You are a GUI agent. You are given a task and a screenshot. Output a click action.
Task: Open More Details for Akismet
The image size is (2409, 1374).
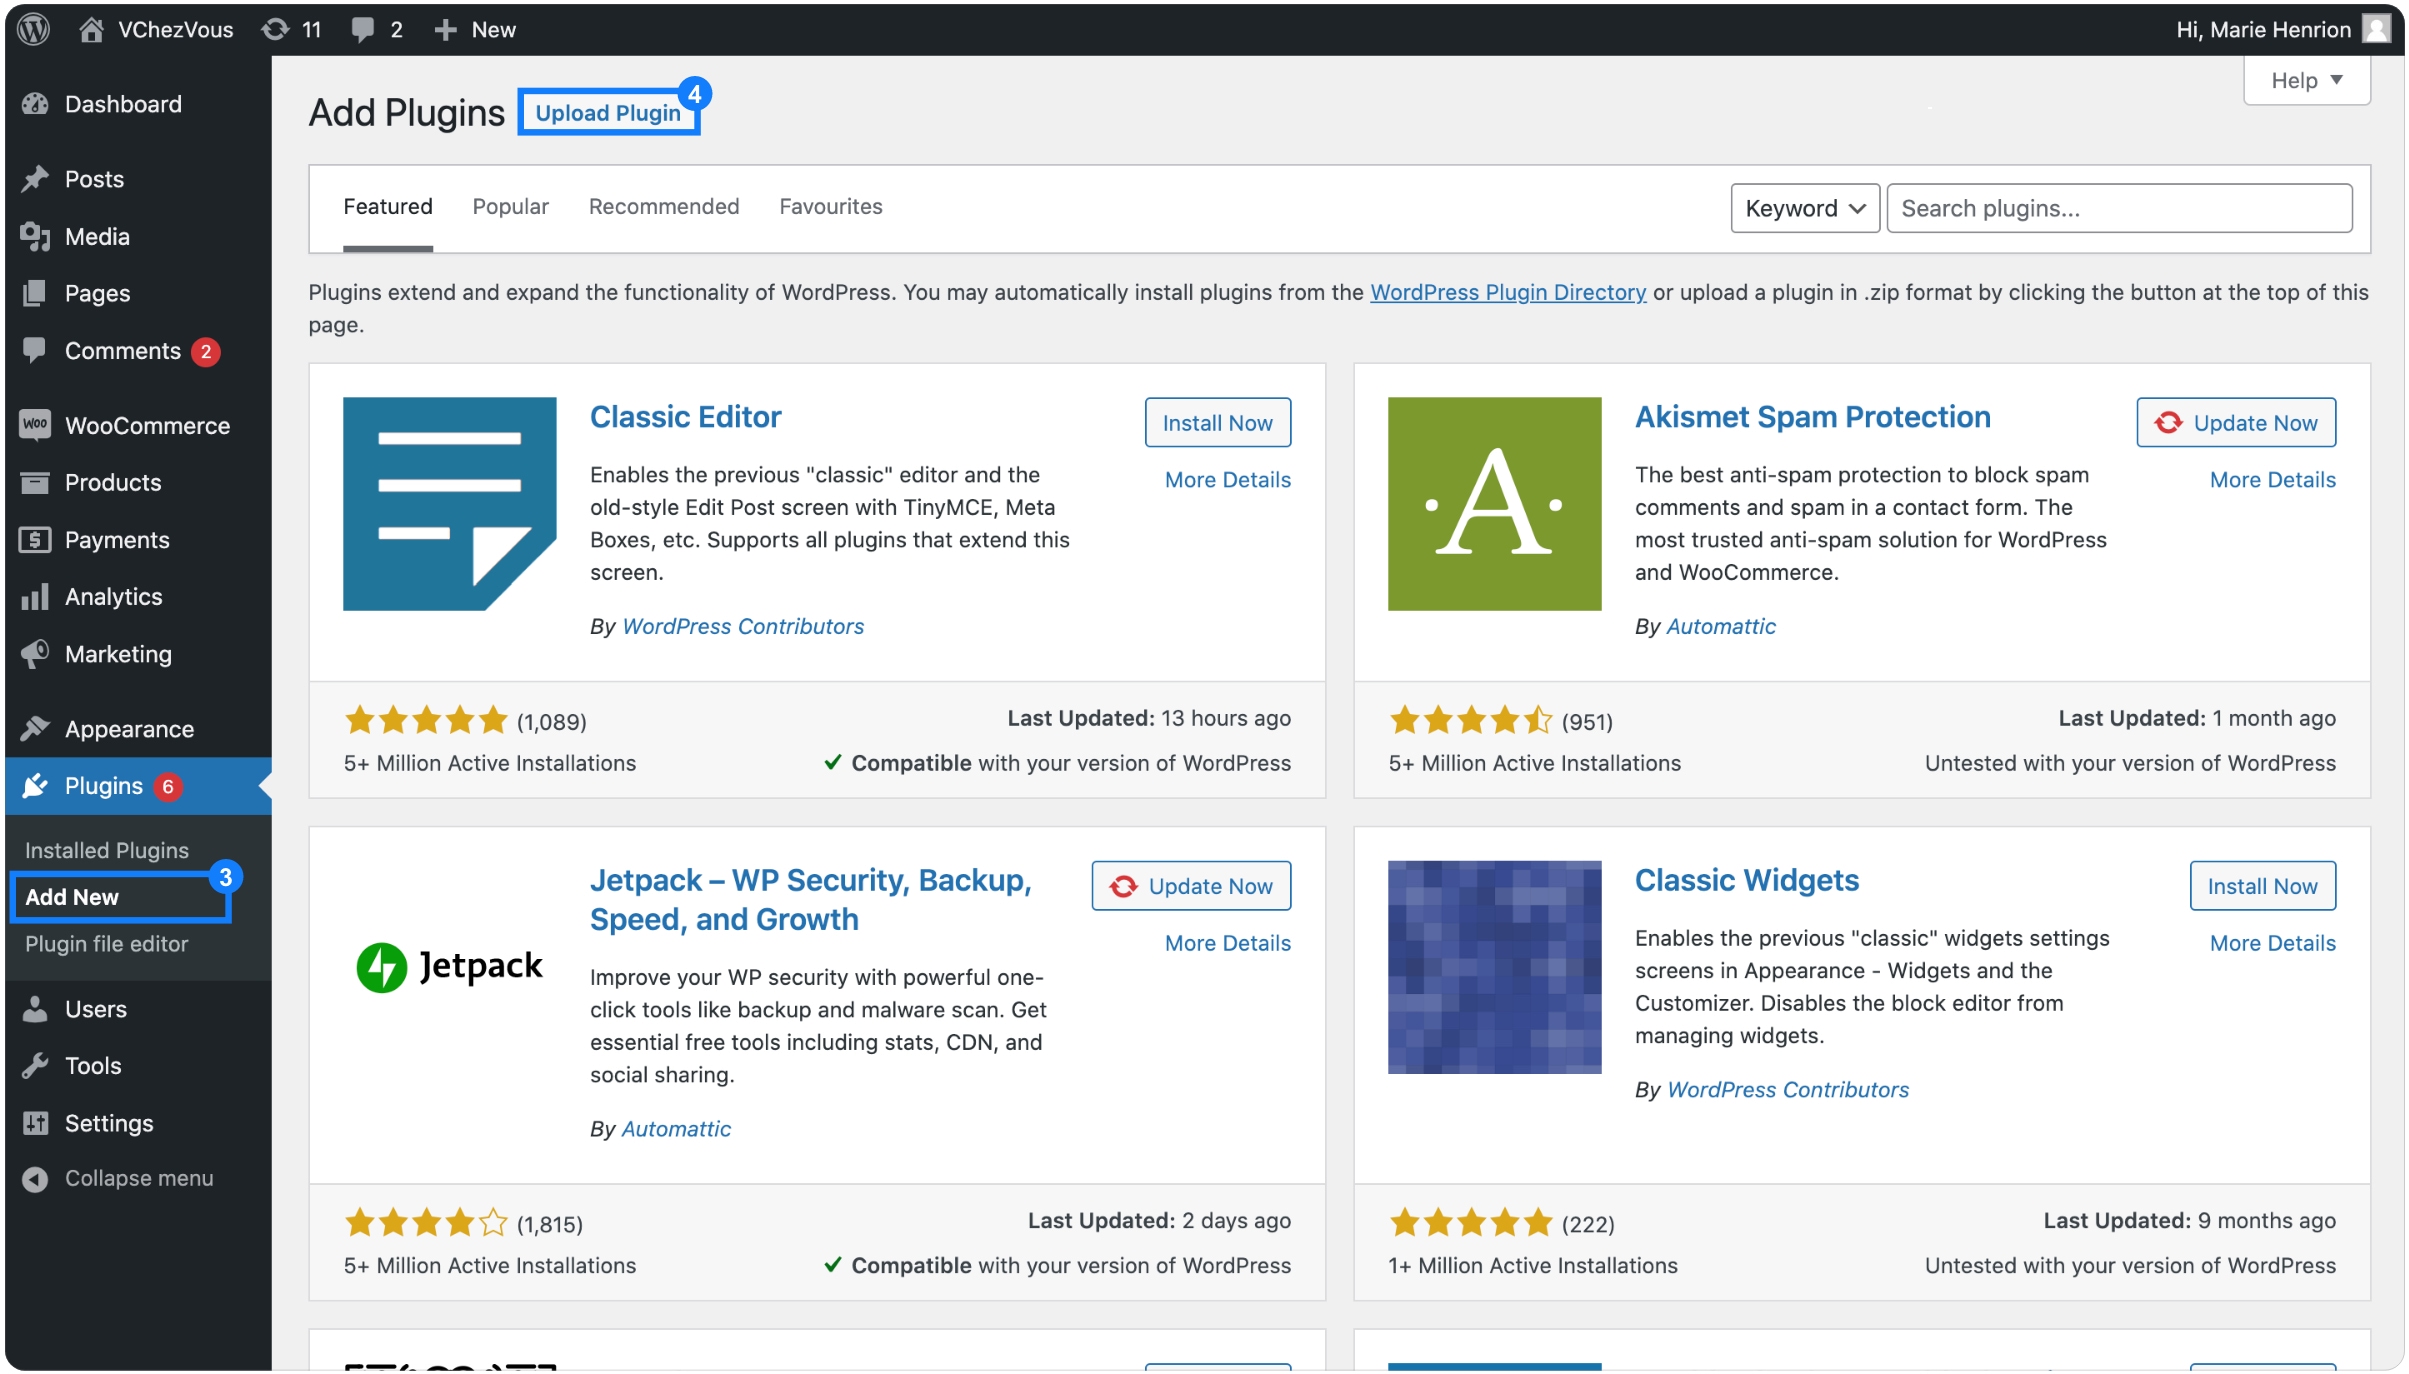point(2273,480)
